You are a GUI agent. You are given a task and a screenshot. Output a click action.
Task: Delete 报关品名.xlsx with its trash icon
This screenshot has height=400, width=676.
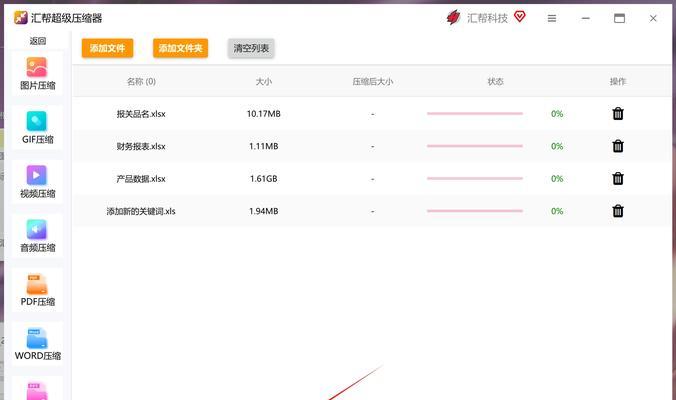tap(618, 114)
